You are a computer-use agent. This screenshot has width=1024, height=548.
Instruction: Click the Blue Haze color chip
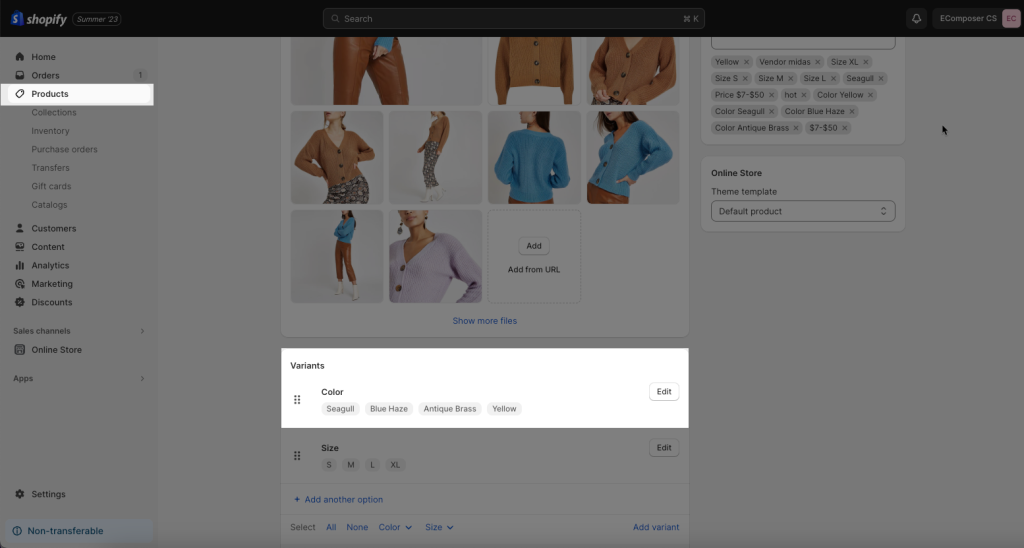(389, 409)
